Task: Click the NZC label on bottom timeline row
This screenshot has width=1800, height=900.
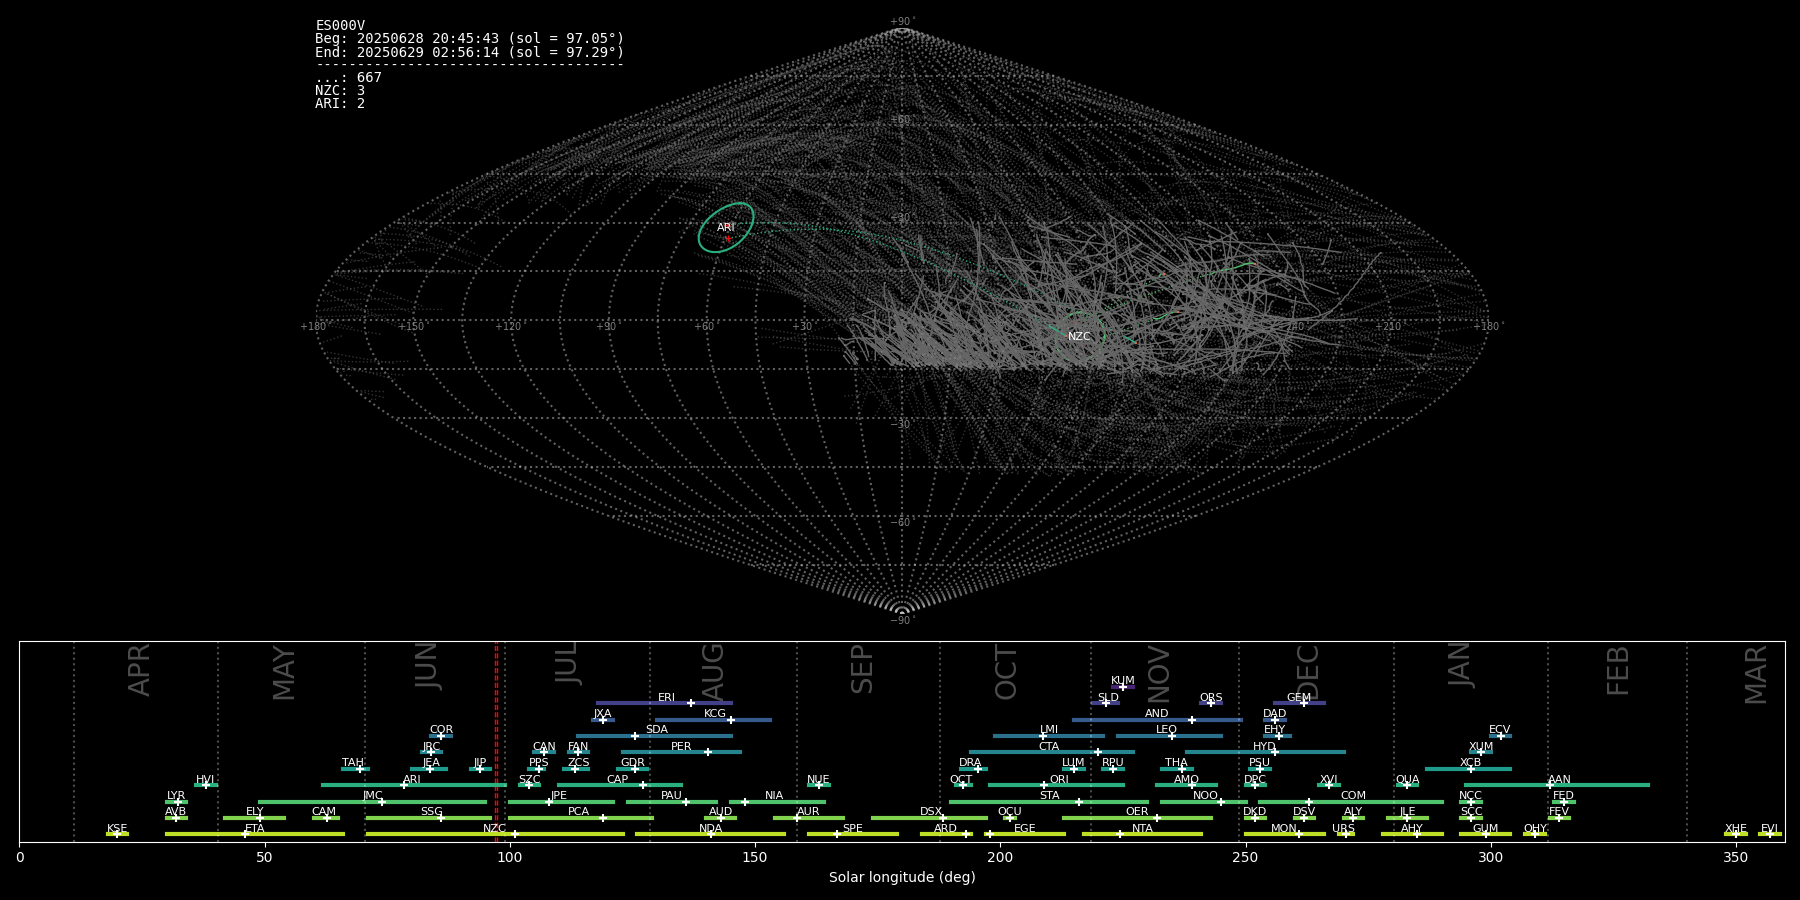Action: pos(494,829)
